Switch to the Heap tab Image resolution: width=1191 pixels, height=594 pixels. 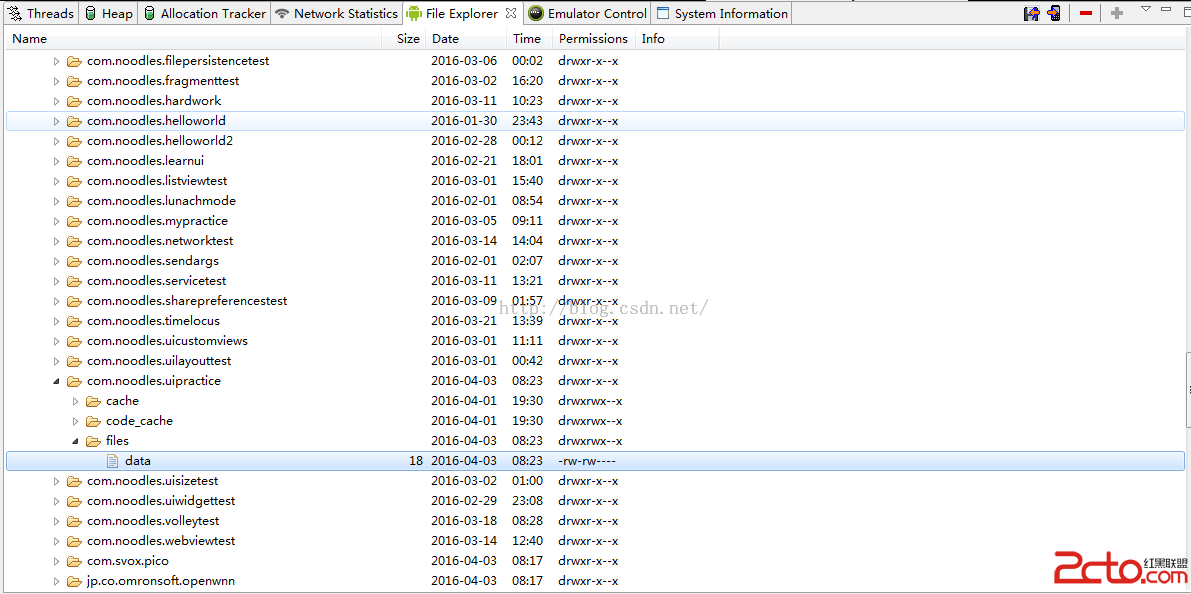point(109,14)
